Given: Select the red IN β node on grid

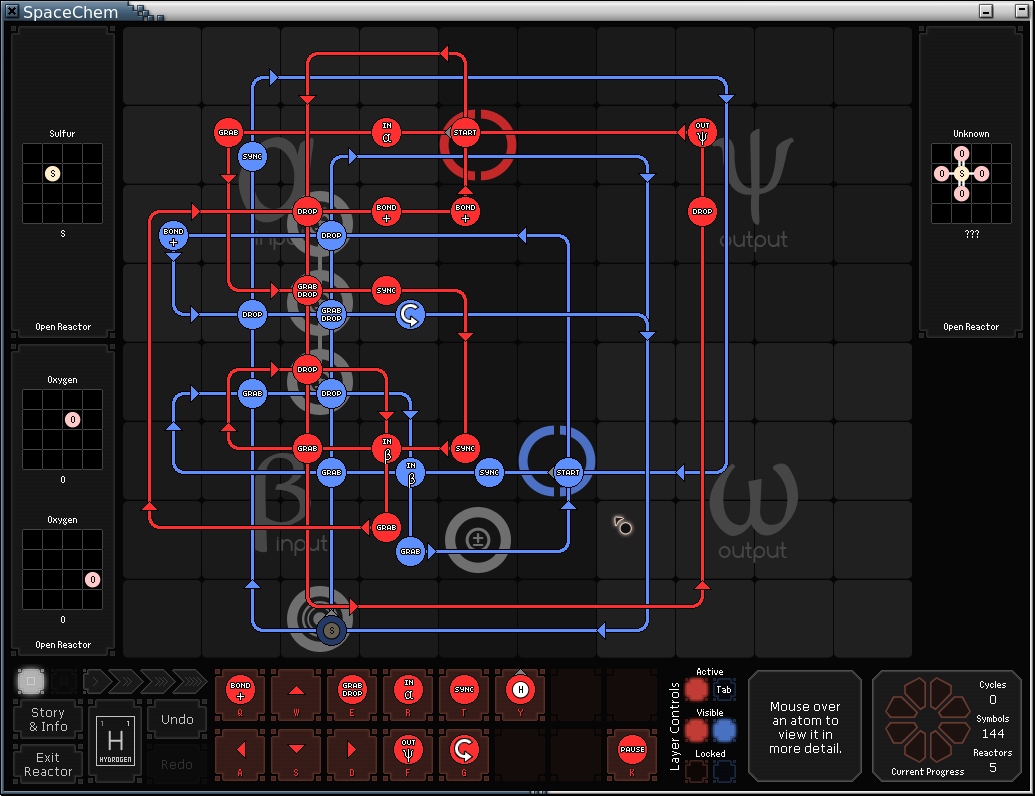Looking at the screenshot, I should pos(387,449).
